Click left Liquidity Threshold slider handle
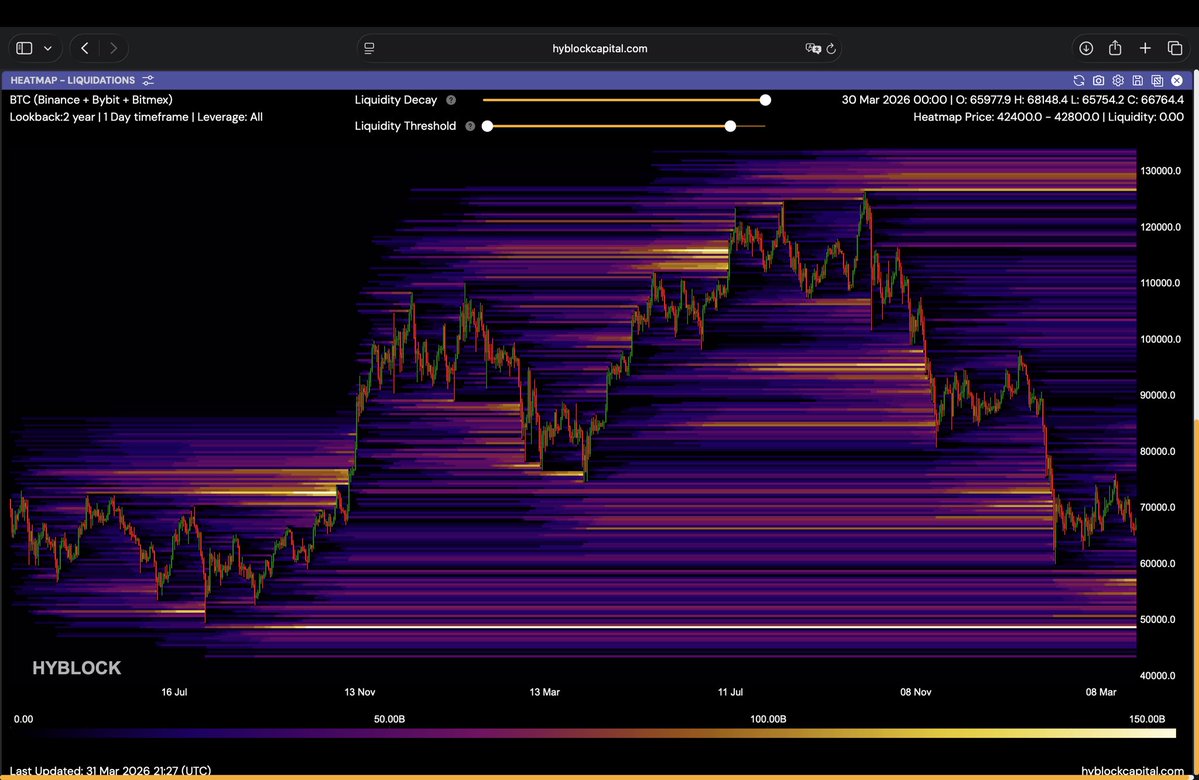1199x780 pixels. [x=487, y=126]
